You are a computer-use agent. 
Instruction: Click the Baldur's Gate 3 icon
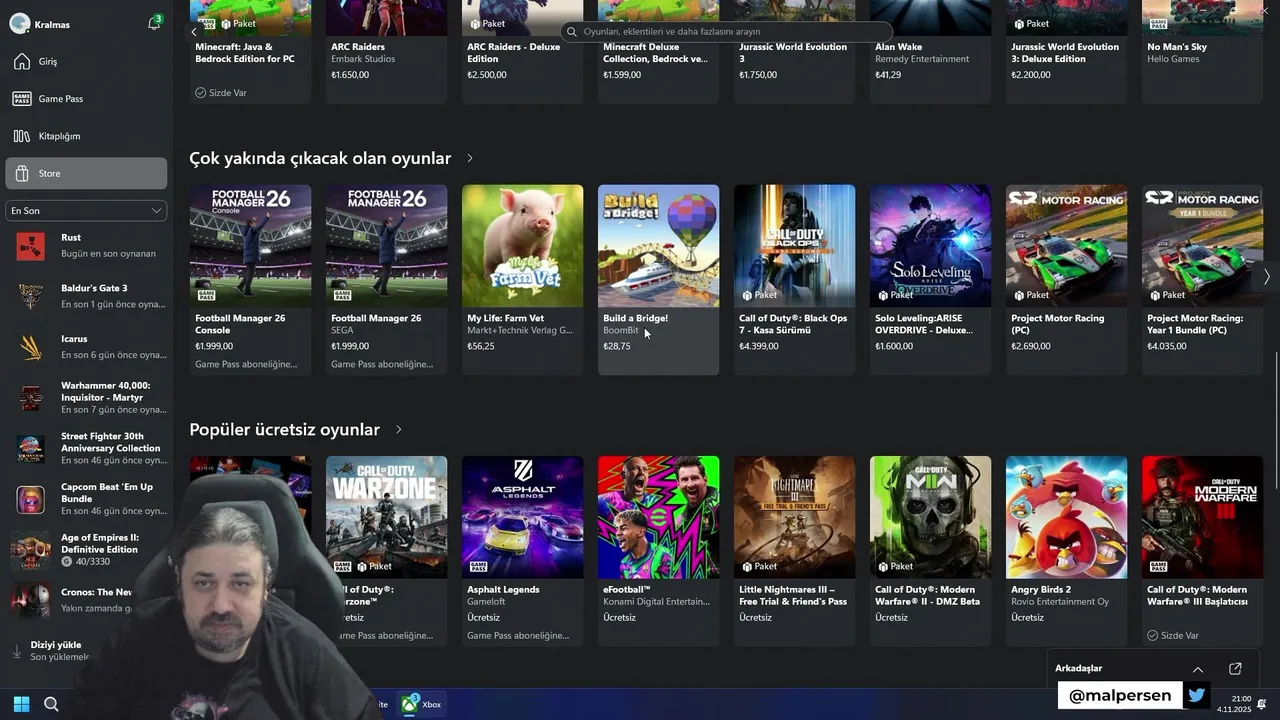tap(30, 296)
